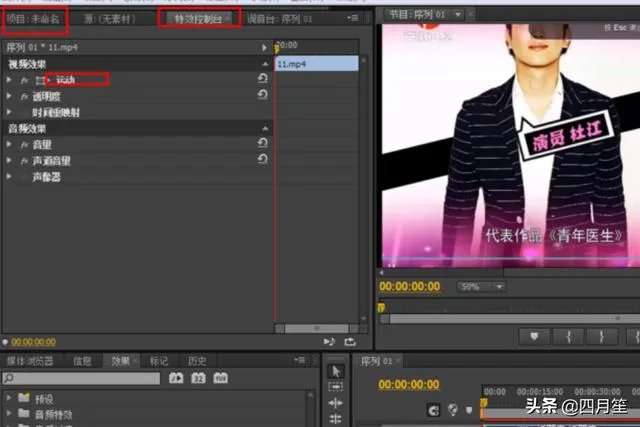Click the sequence timeline timecode 00:00:00:00
Screen dimensions: 640x427
point(409,384)
